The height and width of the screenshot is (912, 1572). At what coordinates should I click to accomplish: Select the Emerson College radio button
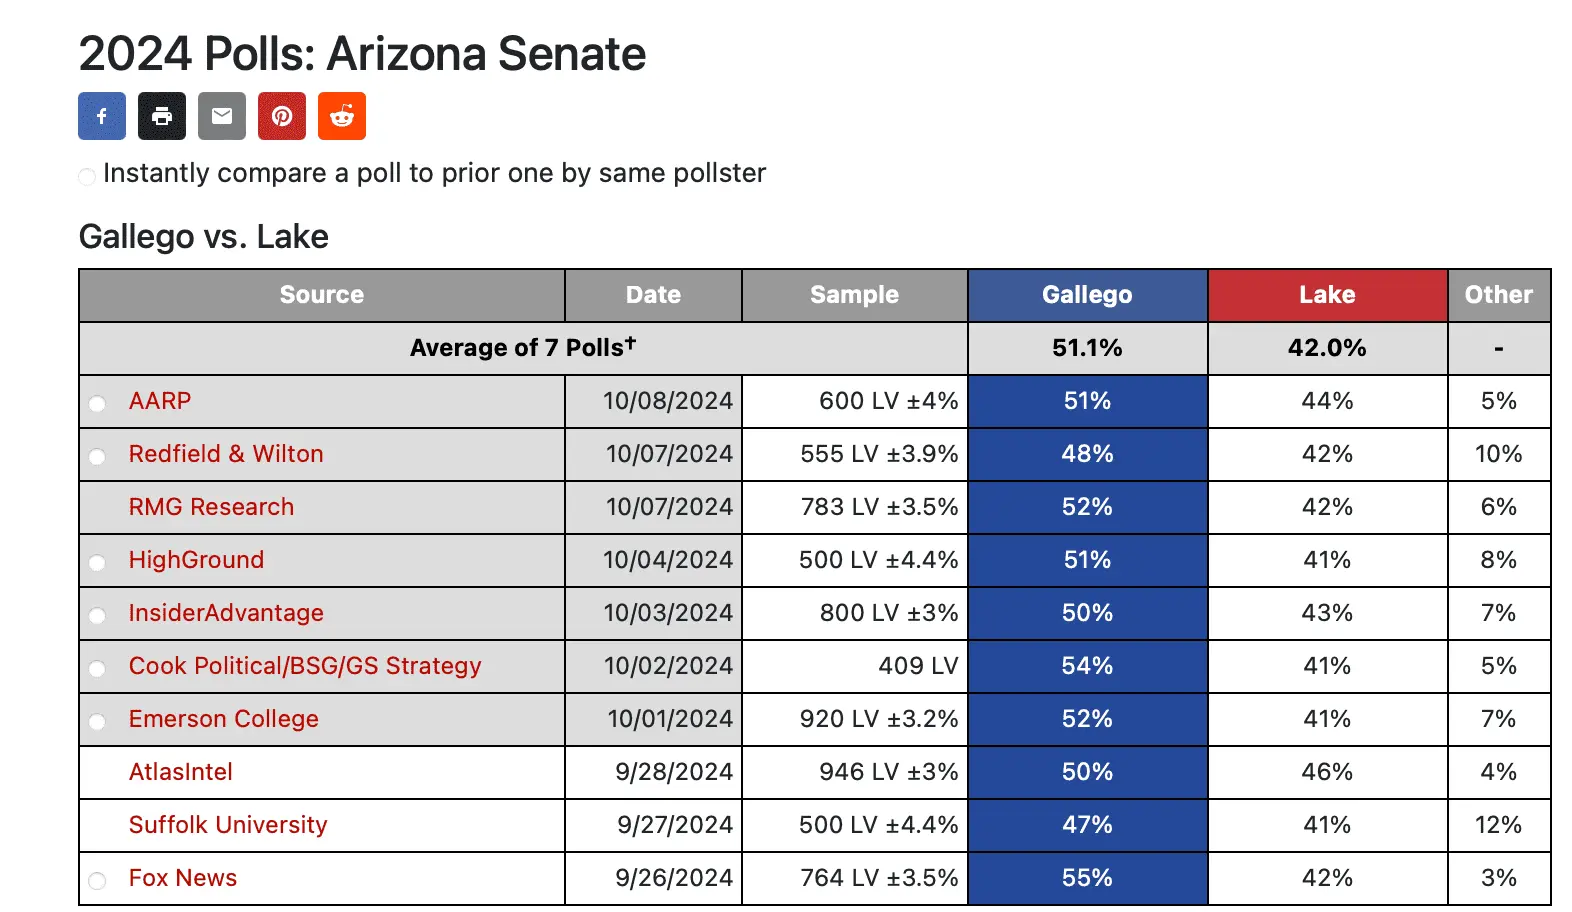[97, 722]
